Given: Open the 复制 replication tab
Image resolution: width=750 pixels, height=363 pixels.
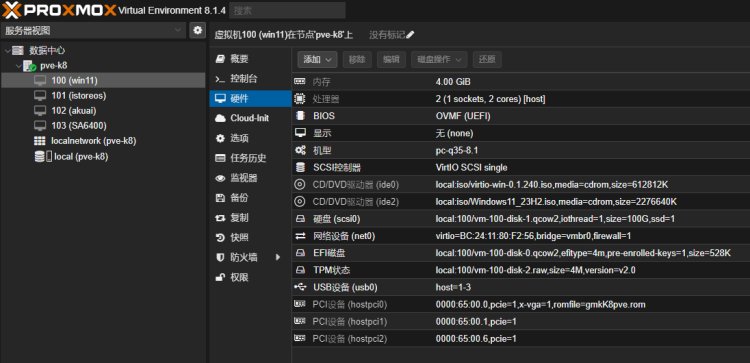Looking at the screenshot, I should coord(251,218).
